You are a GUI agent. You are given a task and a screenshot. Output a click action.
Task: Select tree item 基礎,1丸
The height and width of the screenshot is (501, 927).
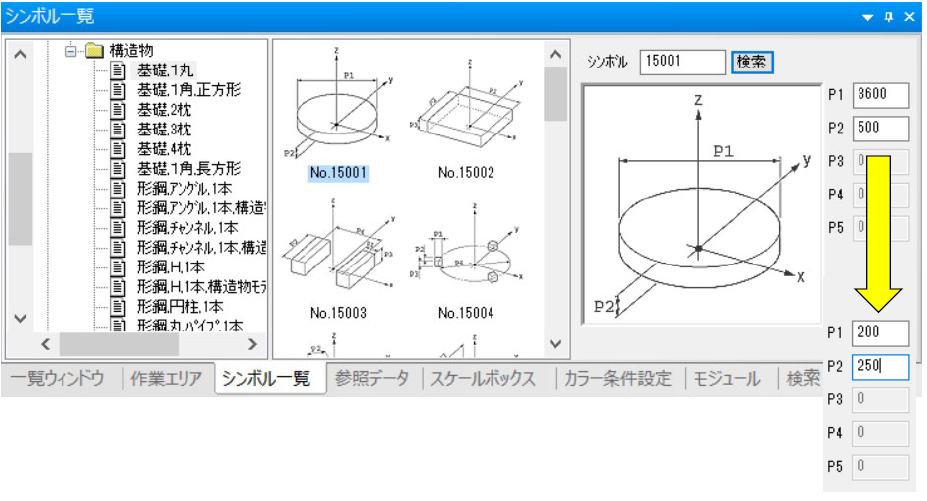pyautogui.click(x=165, y=70)
